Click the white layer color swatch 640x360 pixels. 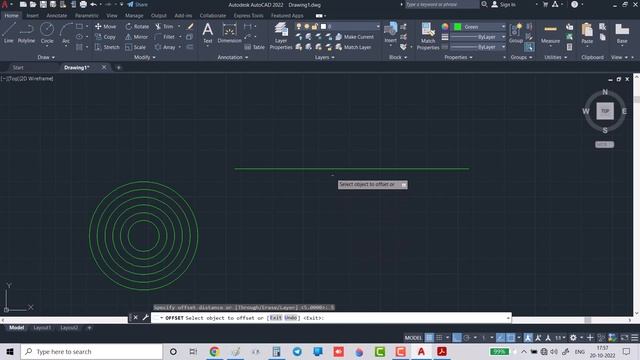coord(324,27)
